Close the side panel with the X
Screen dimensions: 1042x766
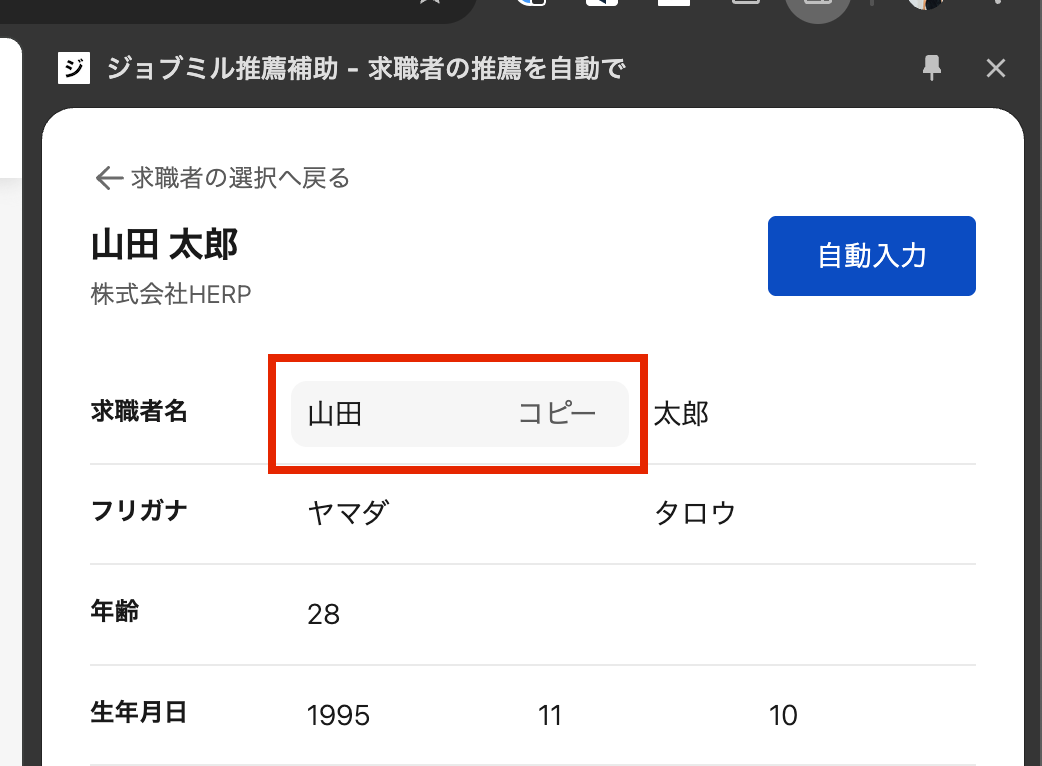995,68
